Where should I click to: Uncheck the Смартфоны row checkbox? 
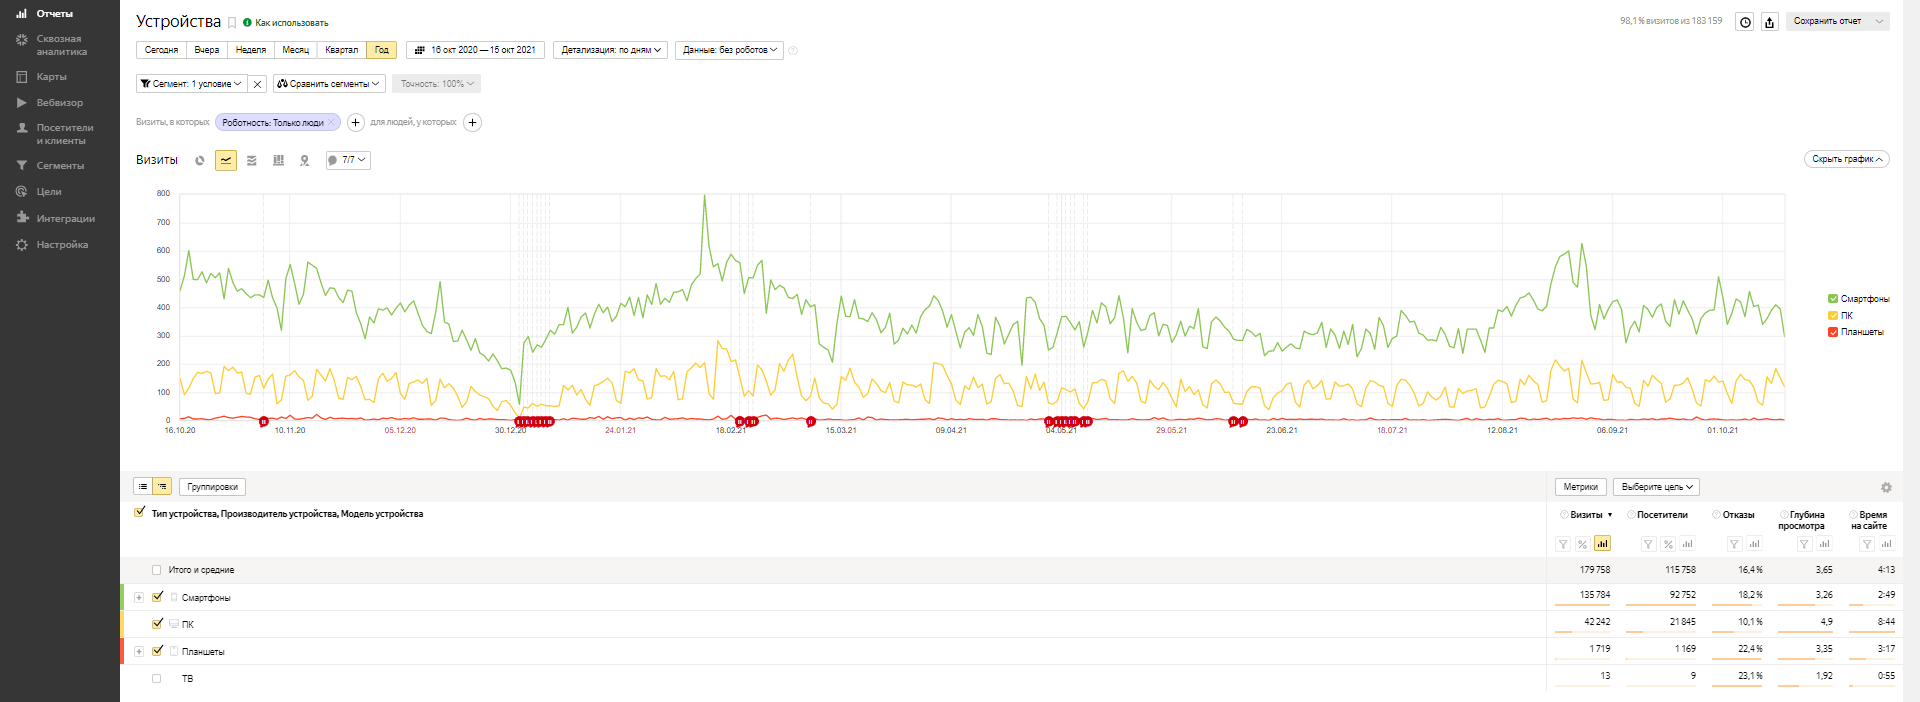(157, 597)
